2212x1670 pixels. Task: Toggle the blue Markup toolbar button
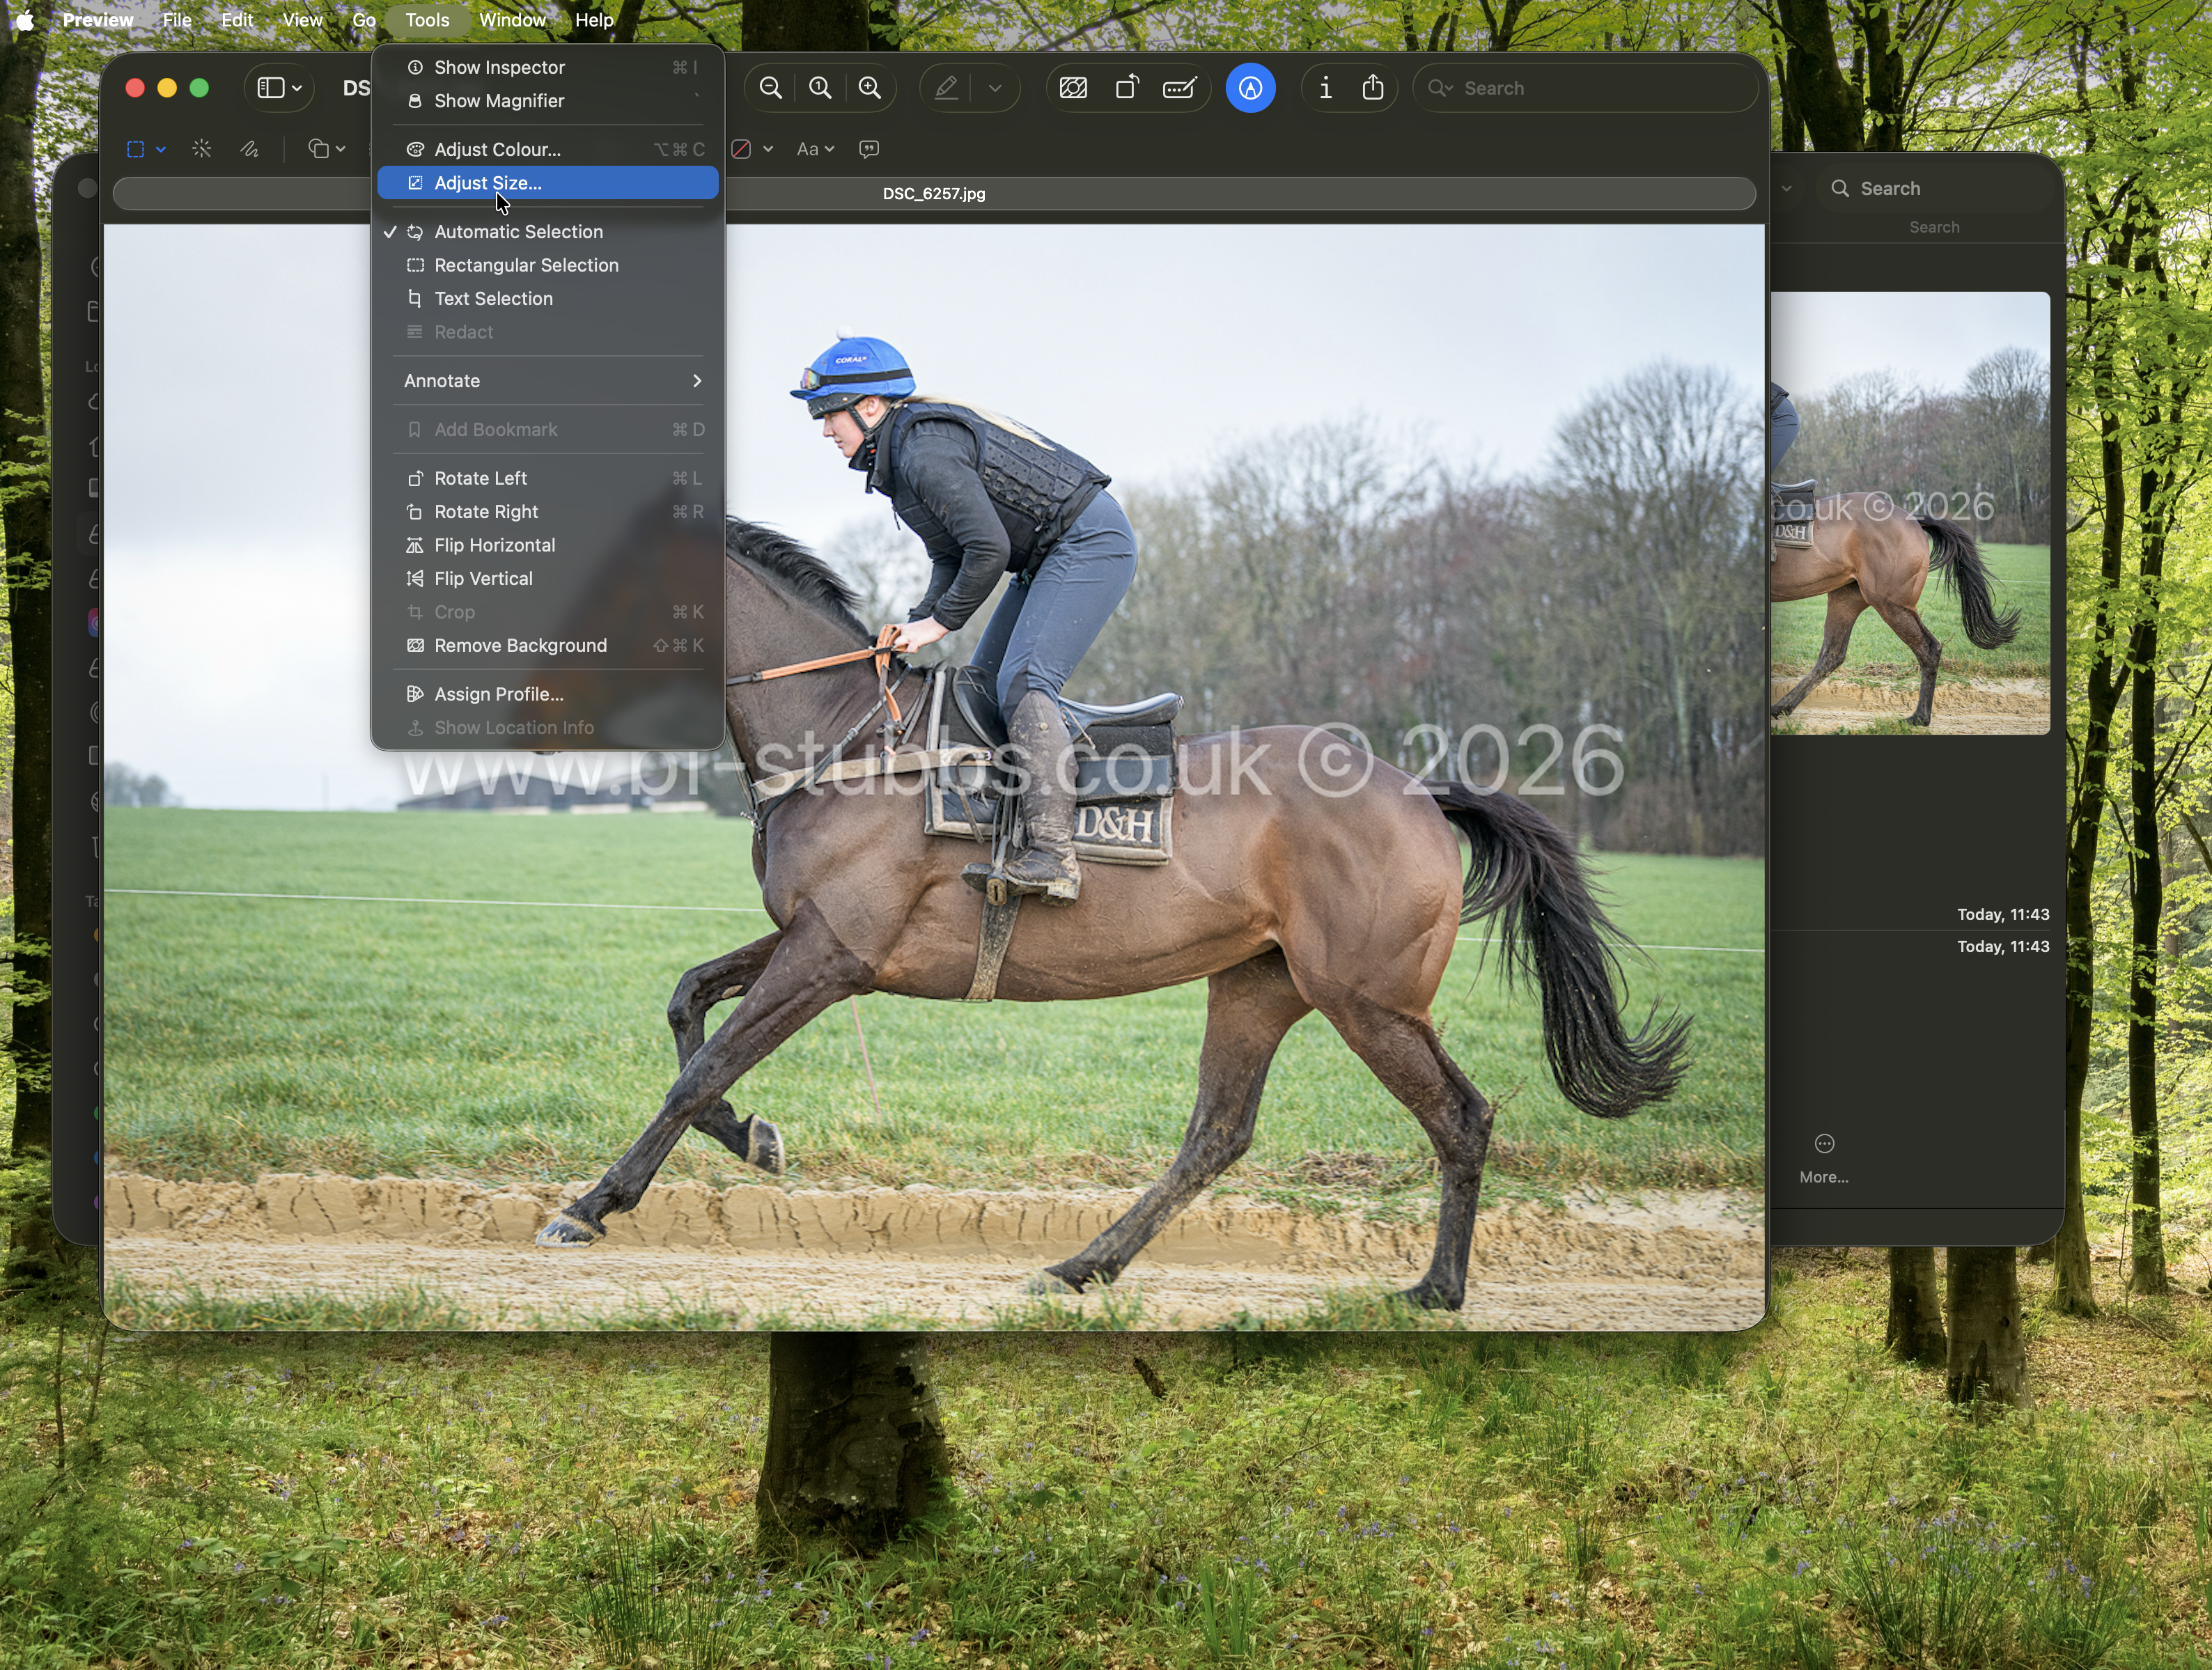point(1251,88)
